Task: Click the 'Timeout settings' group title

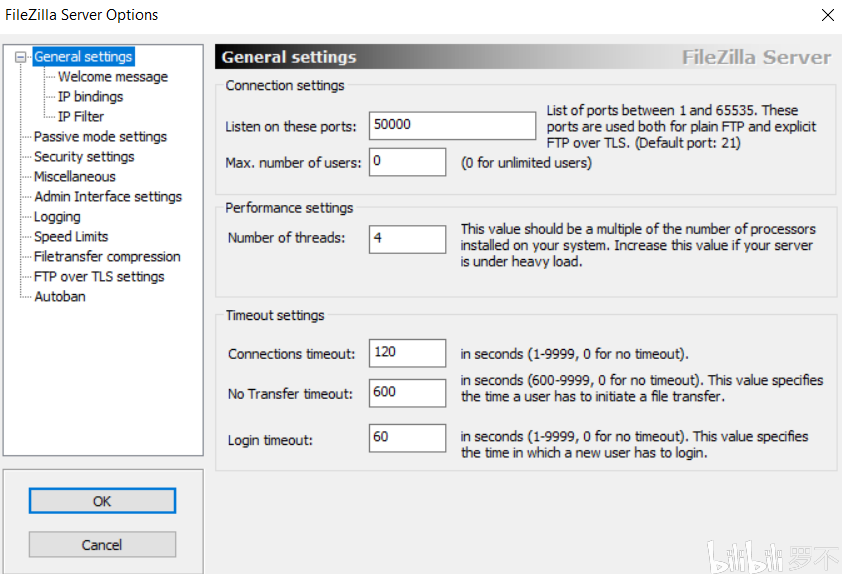Action: tap(275, 315)
